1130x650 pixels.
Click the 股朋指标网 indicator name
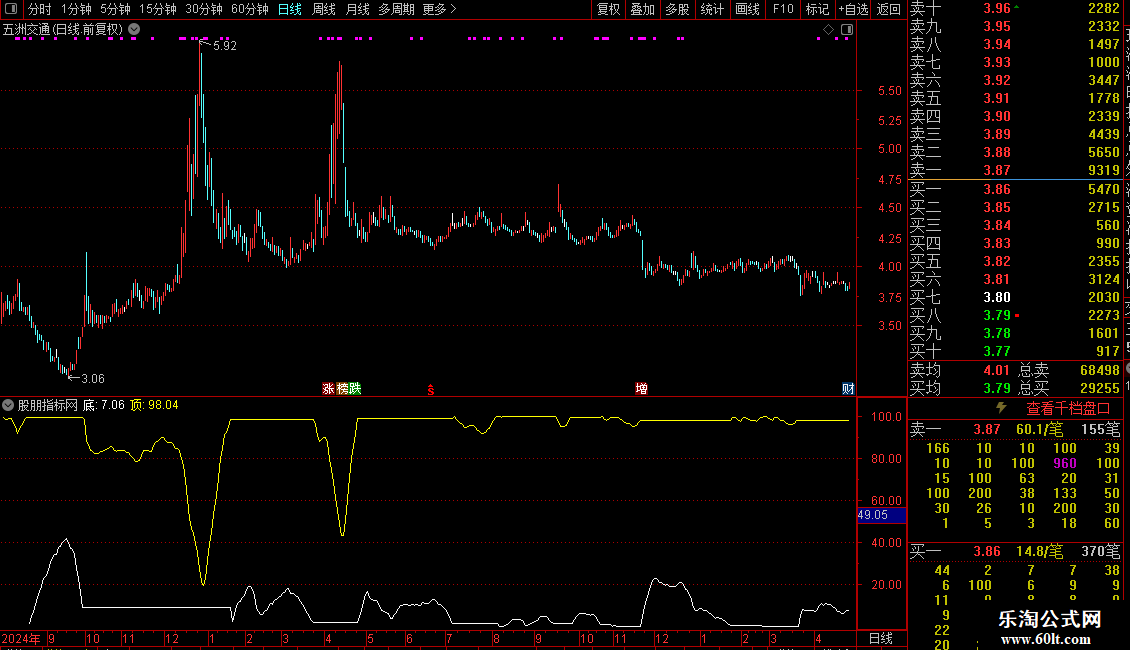tap(48, 405)
